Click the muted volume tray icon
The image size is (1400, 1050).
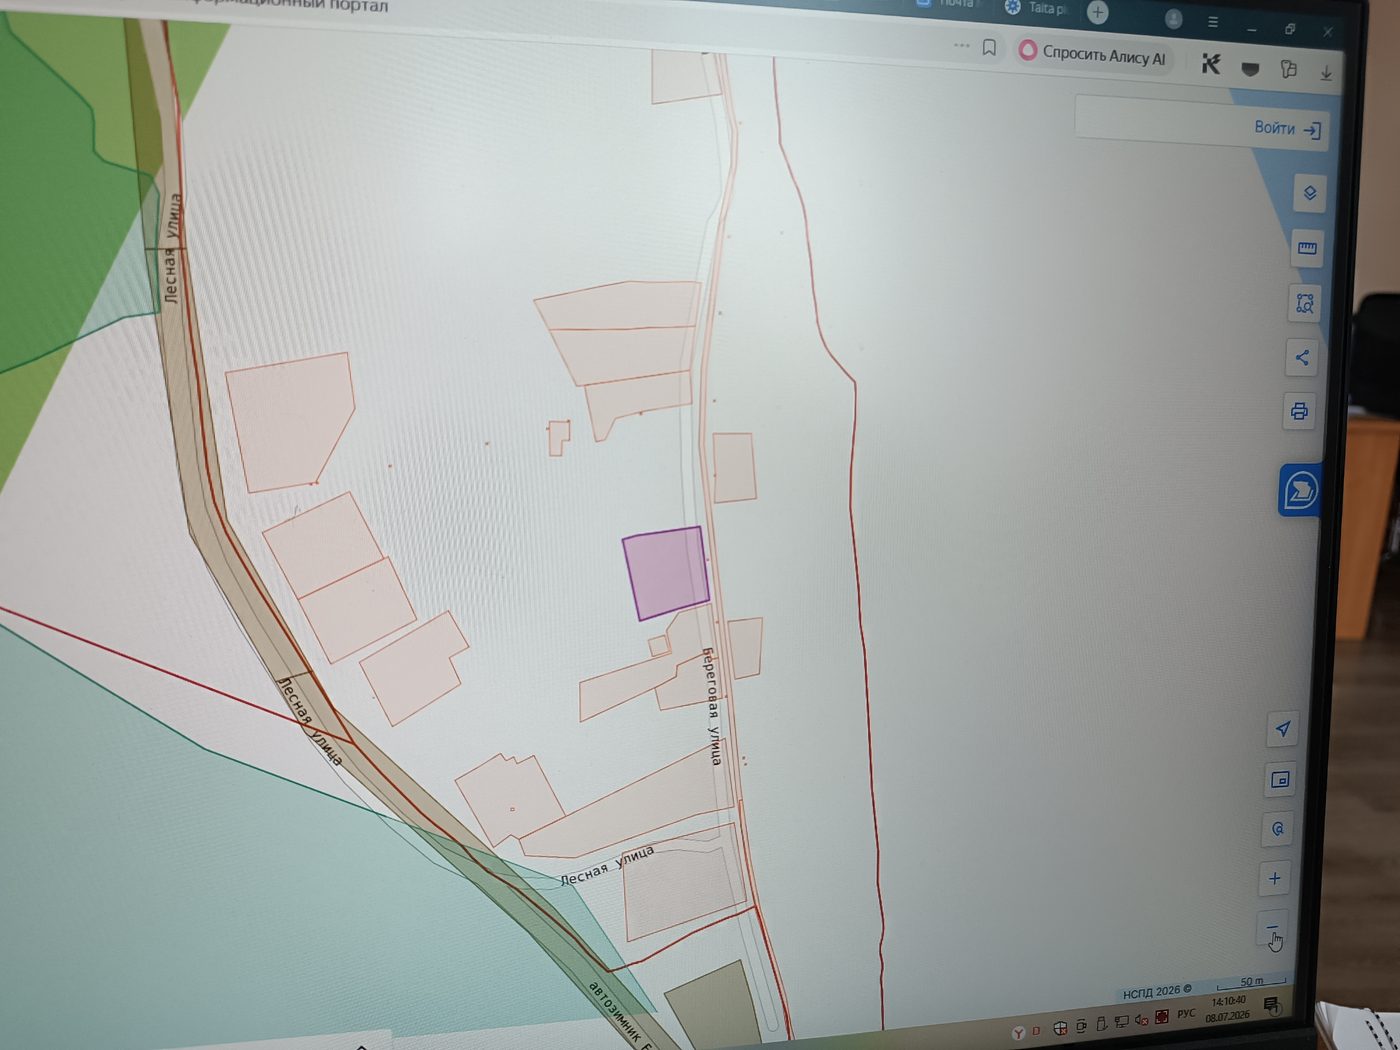1141,1020
